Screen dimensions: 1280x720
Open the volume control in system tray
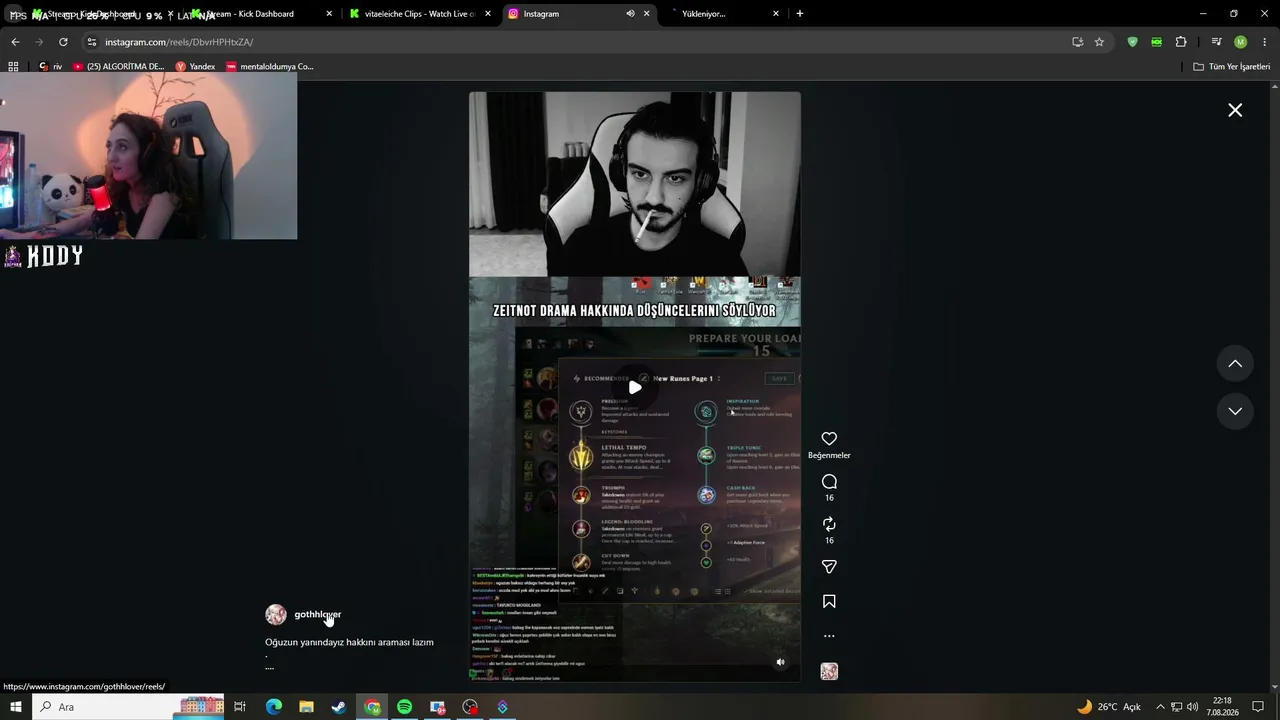point(1192,707)
